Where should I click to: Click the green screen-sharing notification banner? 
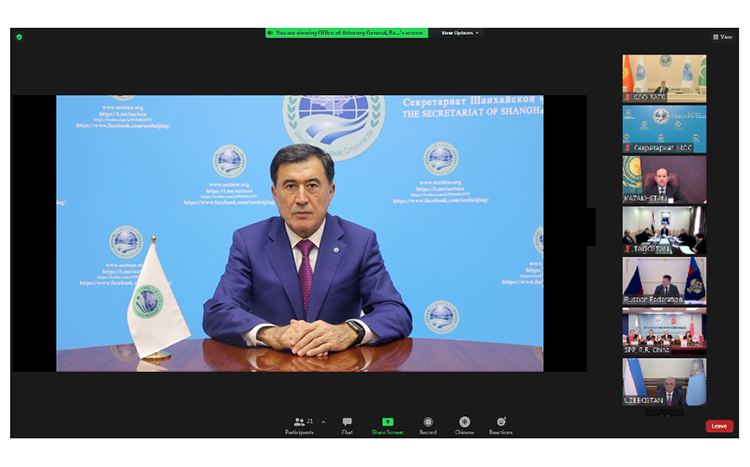point(346,33)
